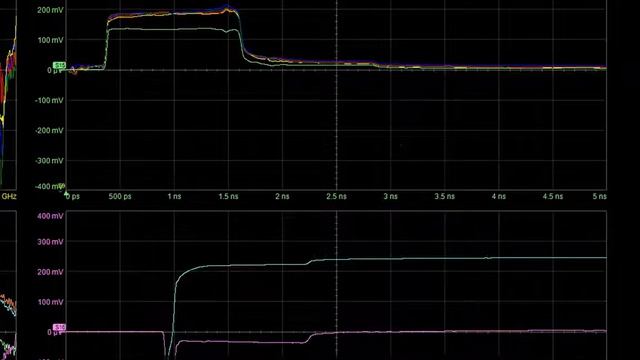Screen dimensions: 640x360
Task: Click the 'GHz' frequency axis label
Action: 9,196
